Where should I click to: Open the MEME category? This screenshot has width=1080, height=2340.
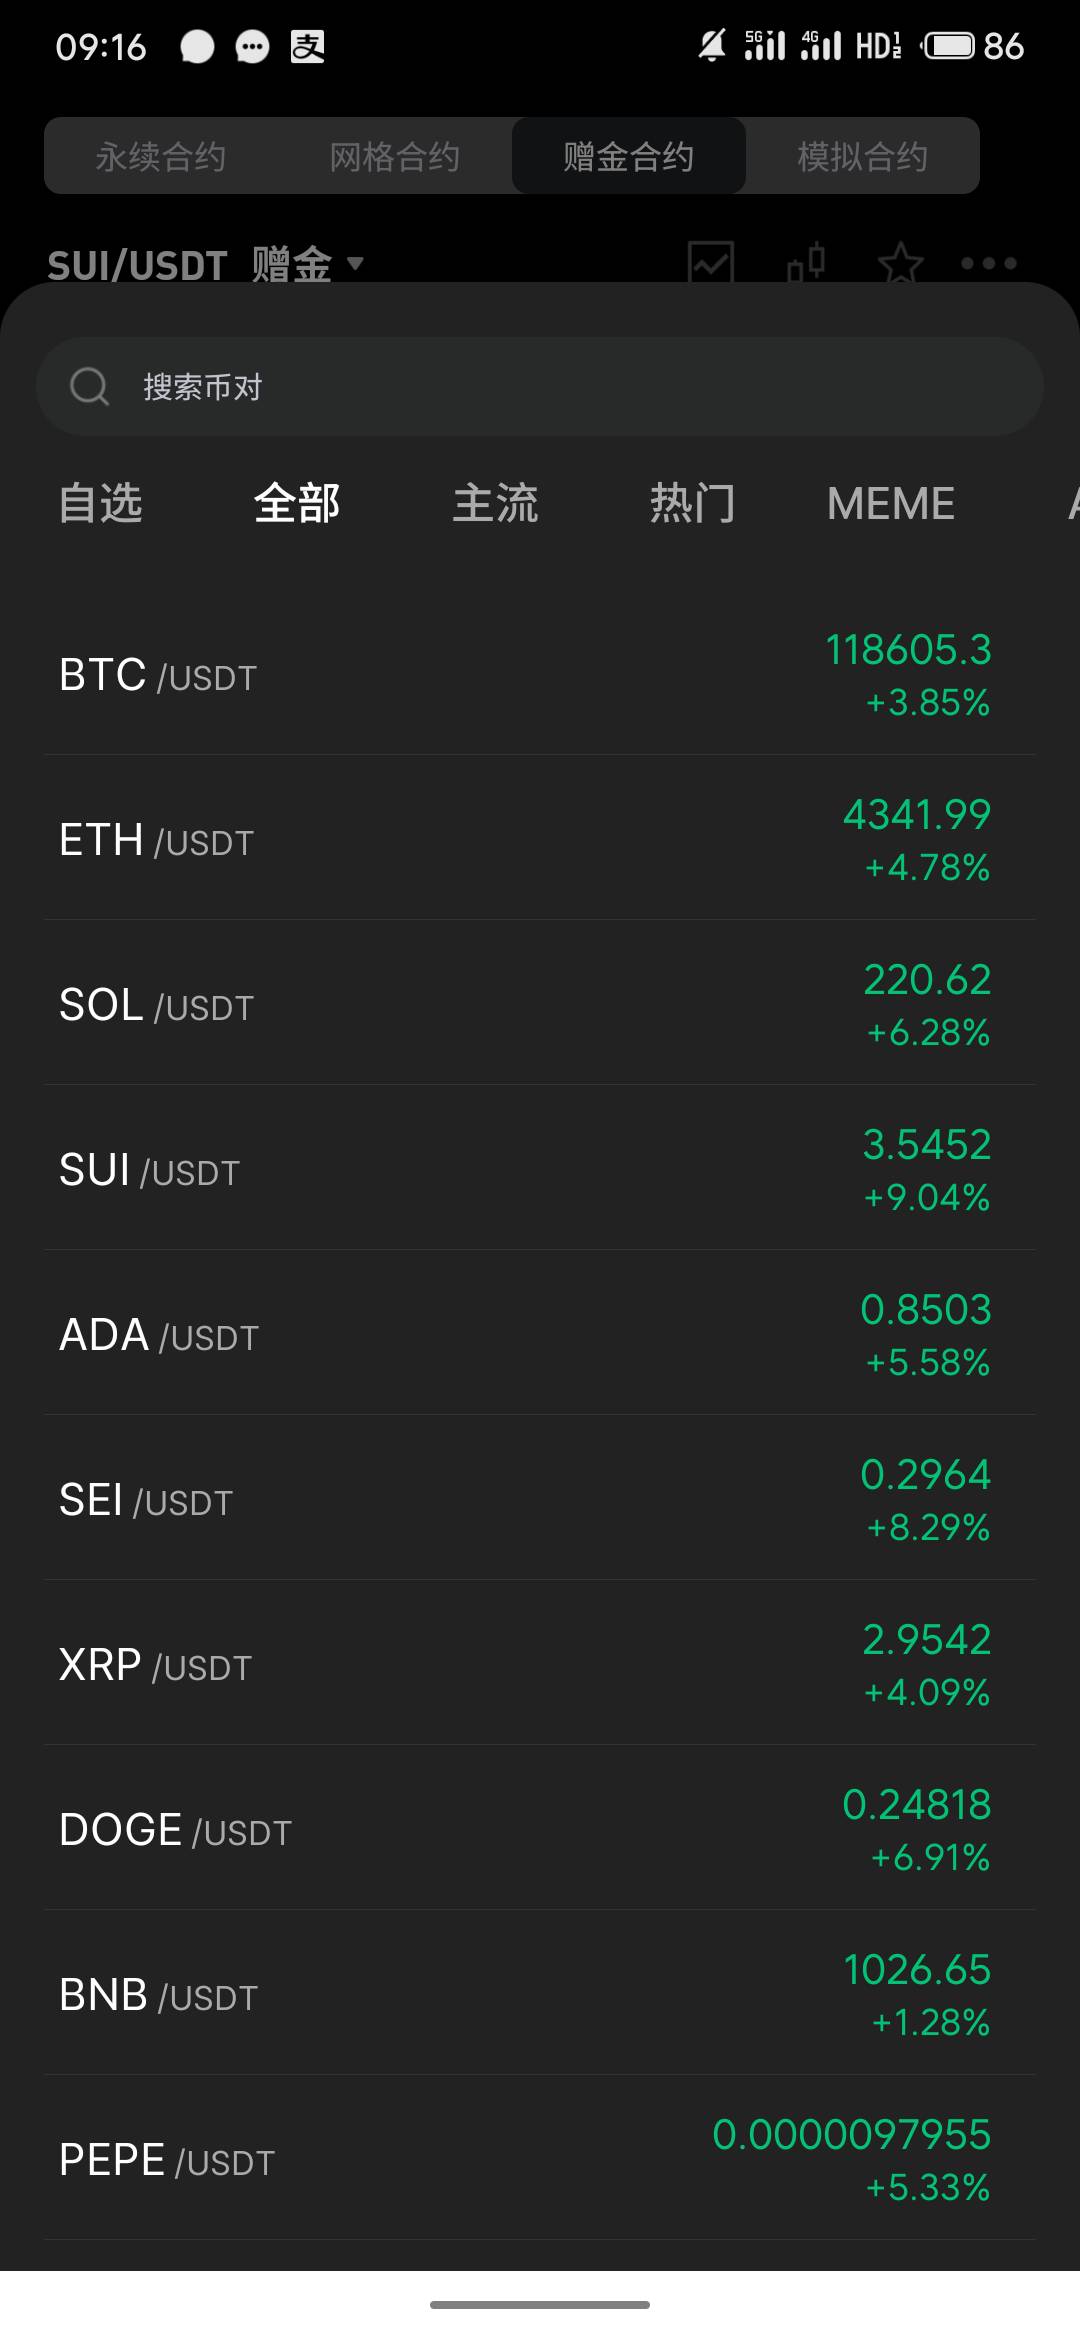point(890,503)
